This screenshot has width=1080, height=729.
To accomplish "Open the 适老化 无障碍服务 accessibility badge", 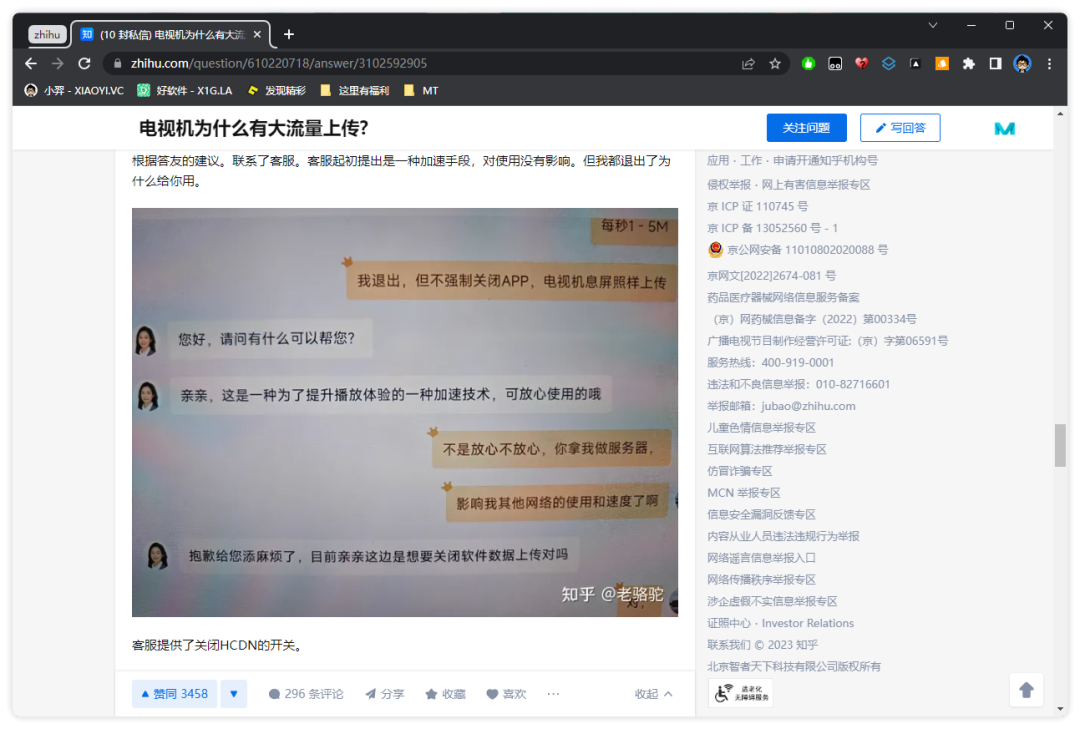I will tap(740, 693).
